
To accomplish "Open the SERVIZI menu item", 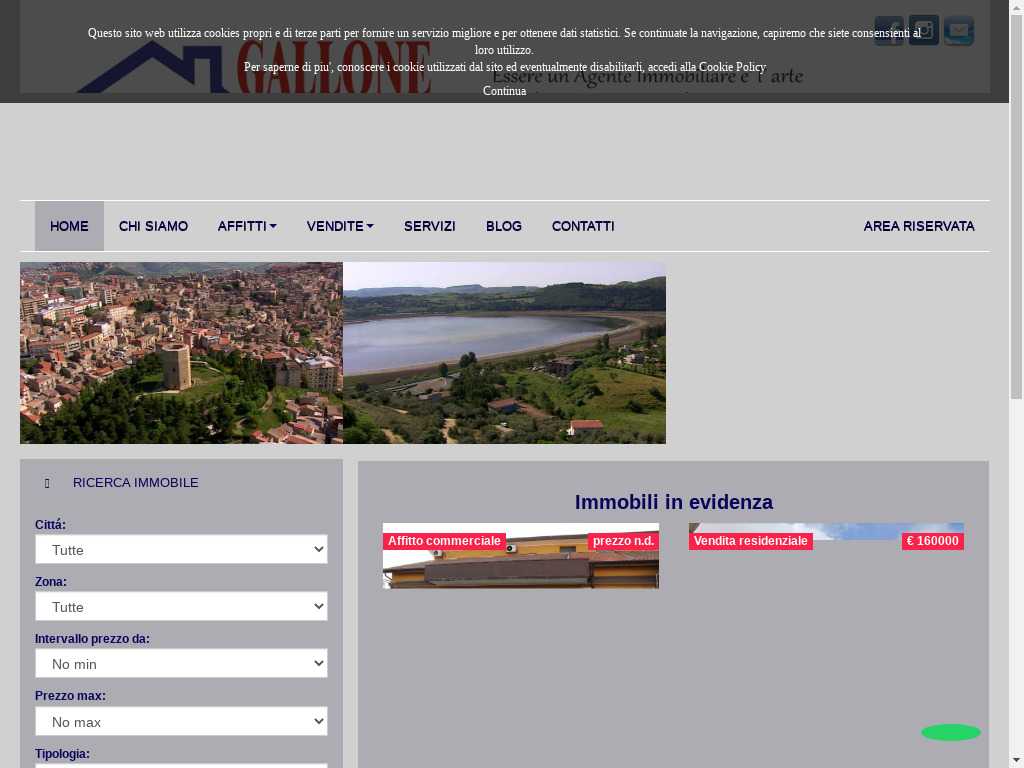I will click(x=430, y=226).
